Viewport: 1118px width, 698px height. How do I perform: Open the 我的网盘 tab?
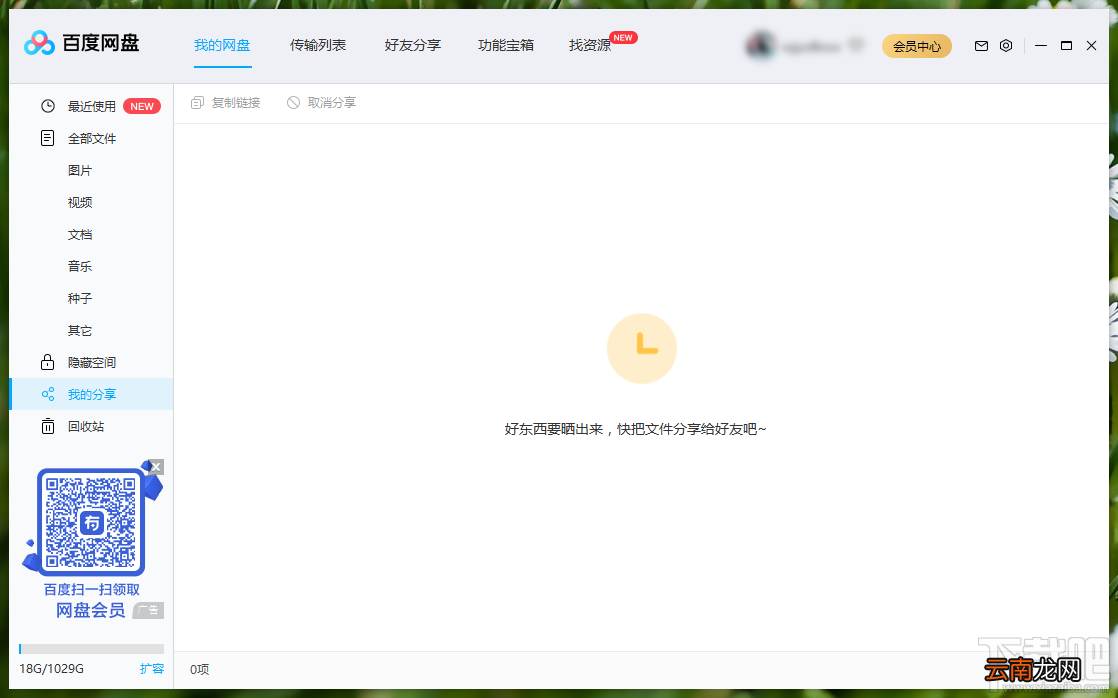[222, 46]
